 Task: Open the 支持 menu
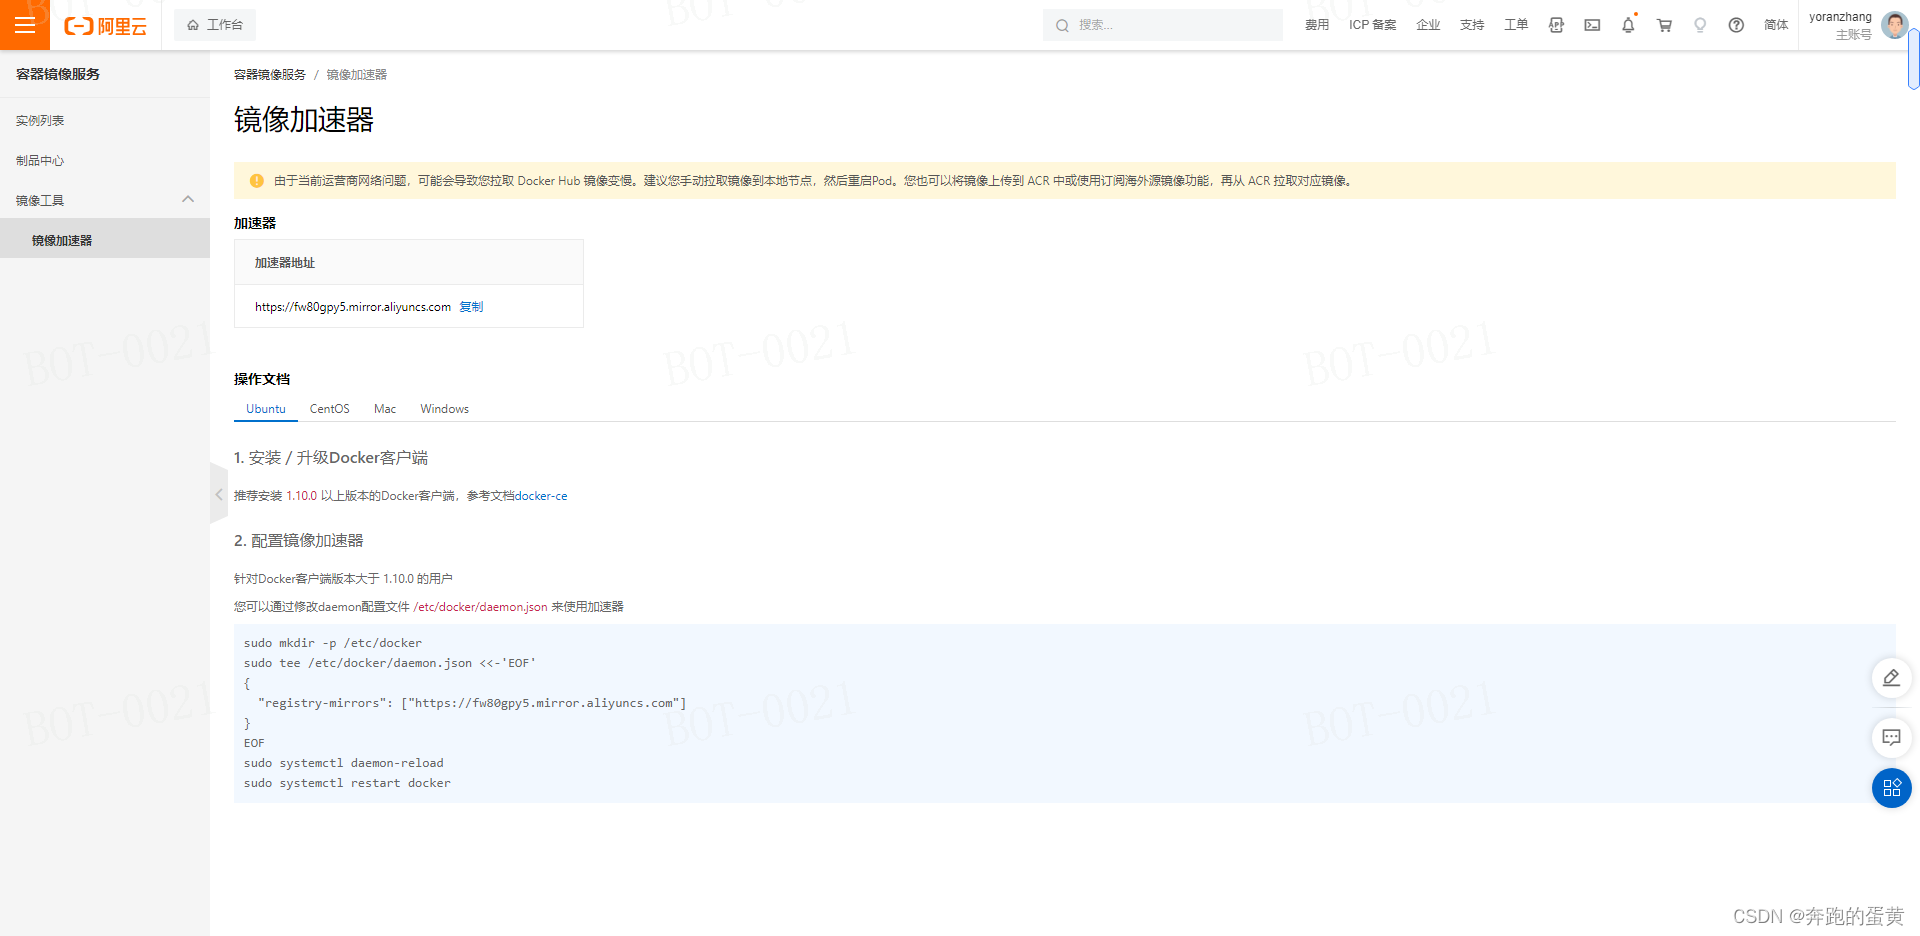(1472, 25)
